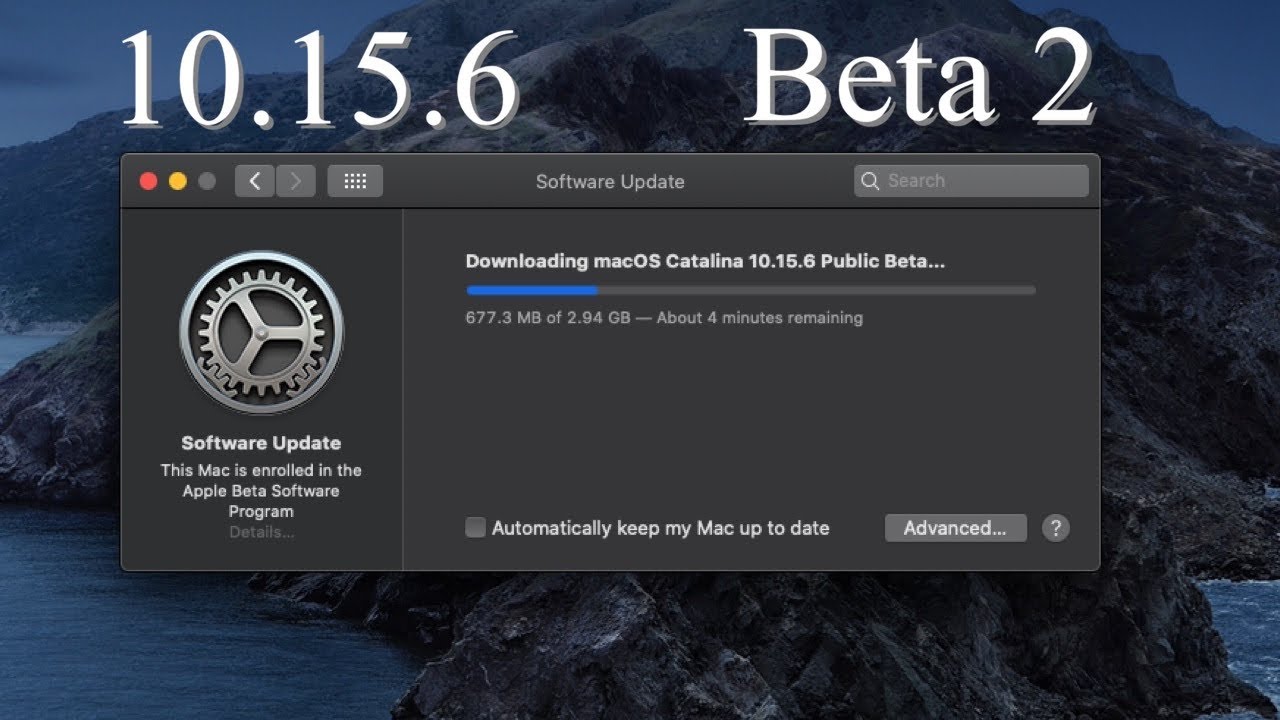
Task: Minimize the window with yellow button
Action: [178, 181]
